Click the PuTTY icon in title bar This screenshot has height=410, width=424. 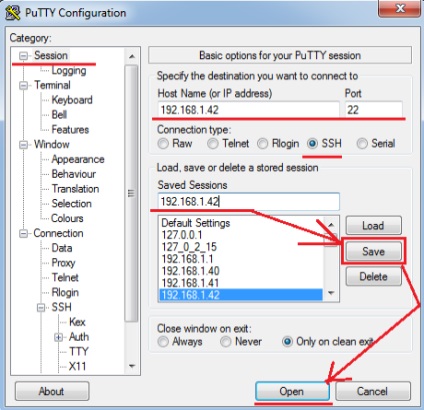13,13
